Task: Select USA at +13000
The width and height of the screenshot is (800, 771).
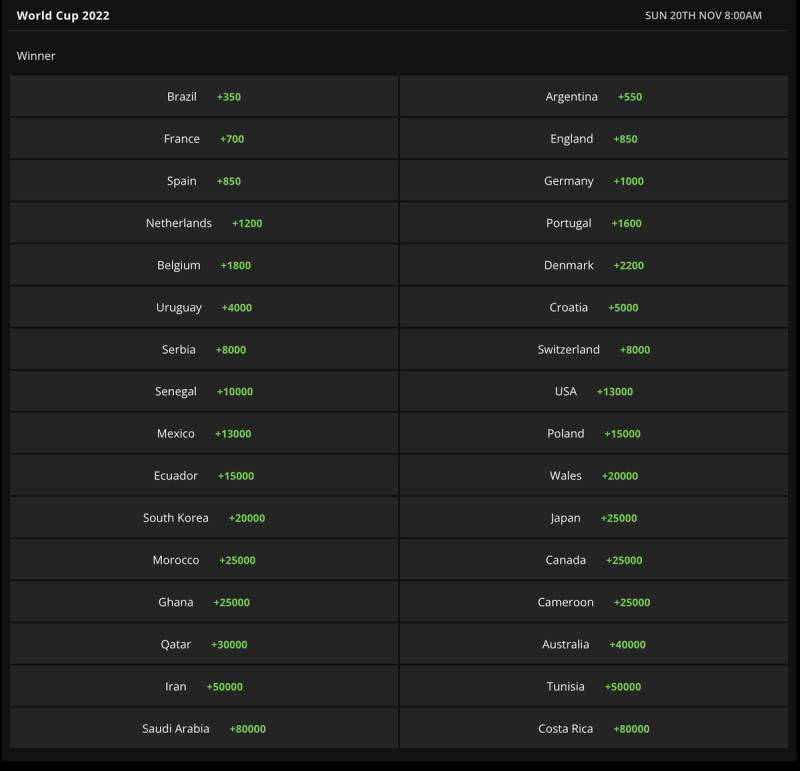Action: click(594, 391)
